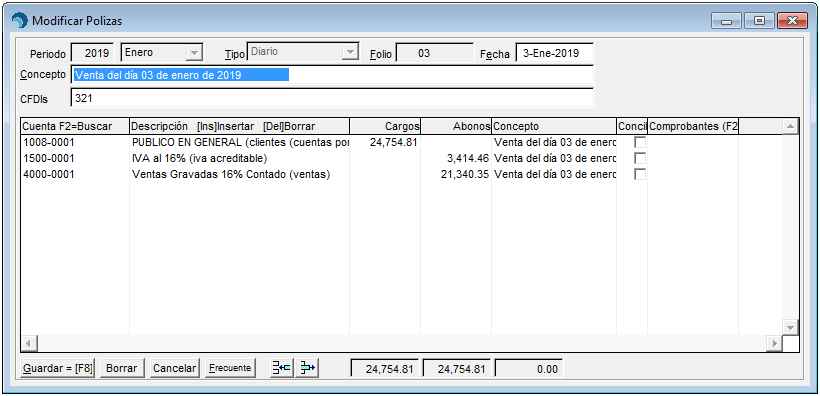
Task: Click the Cargos column header
Action: coord(385,126)
